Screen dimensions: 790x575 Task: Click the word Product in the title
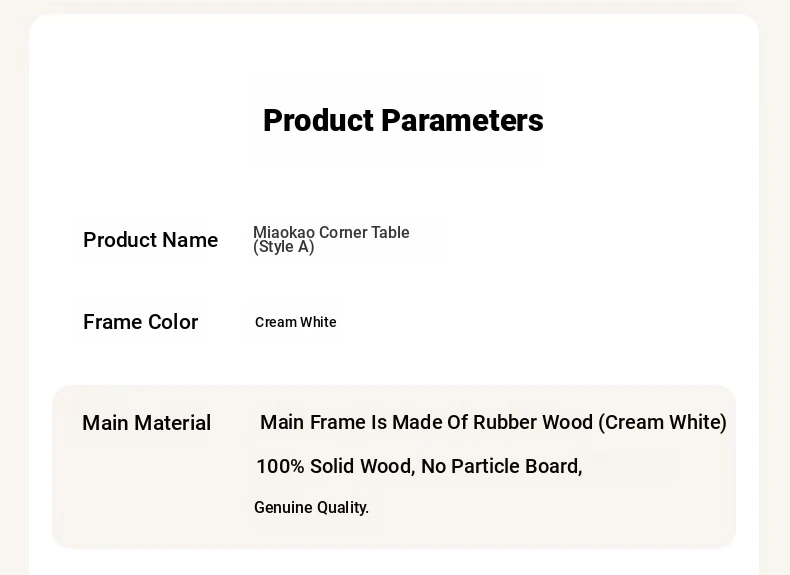318,120
